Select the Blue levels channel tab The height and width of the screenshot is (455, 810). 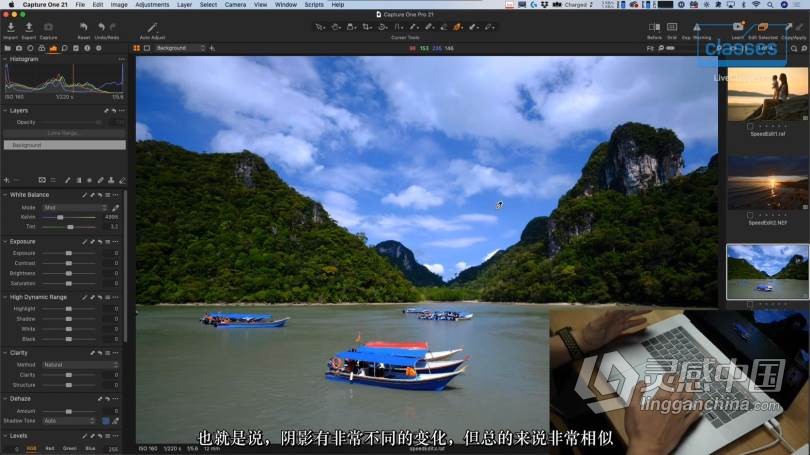click(x=90, y=449)
